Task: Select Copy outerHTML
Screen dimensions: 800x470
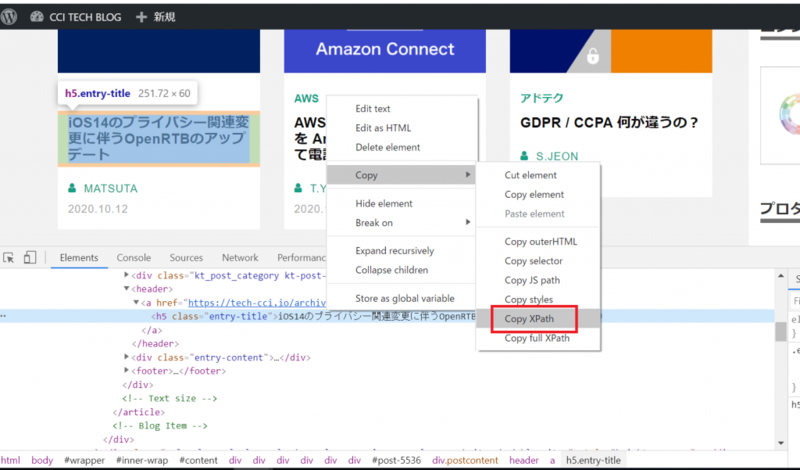Action: 541,242
